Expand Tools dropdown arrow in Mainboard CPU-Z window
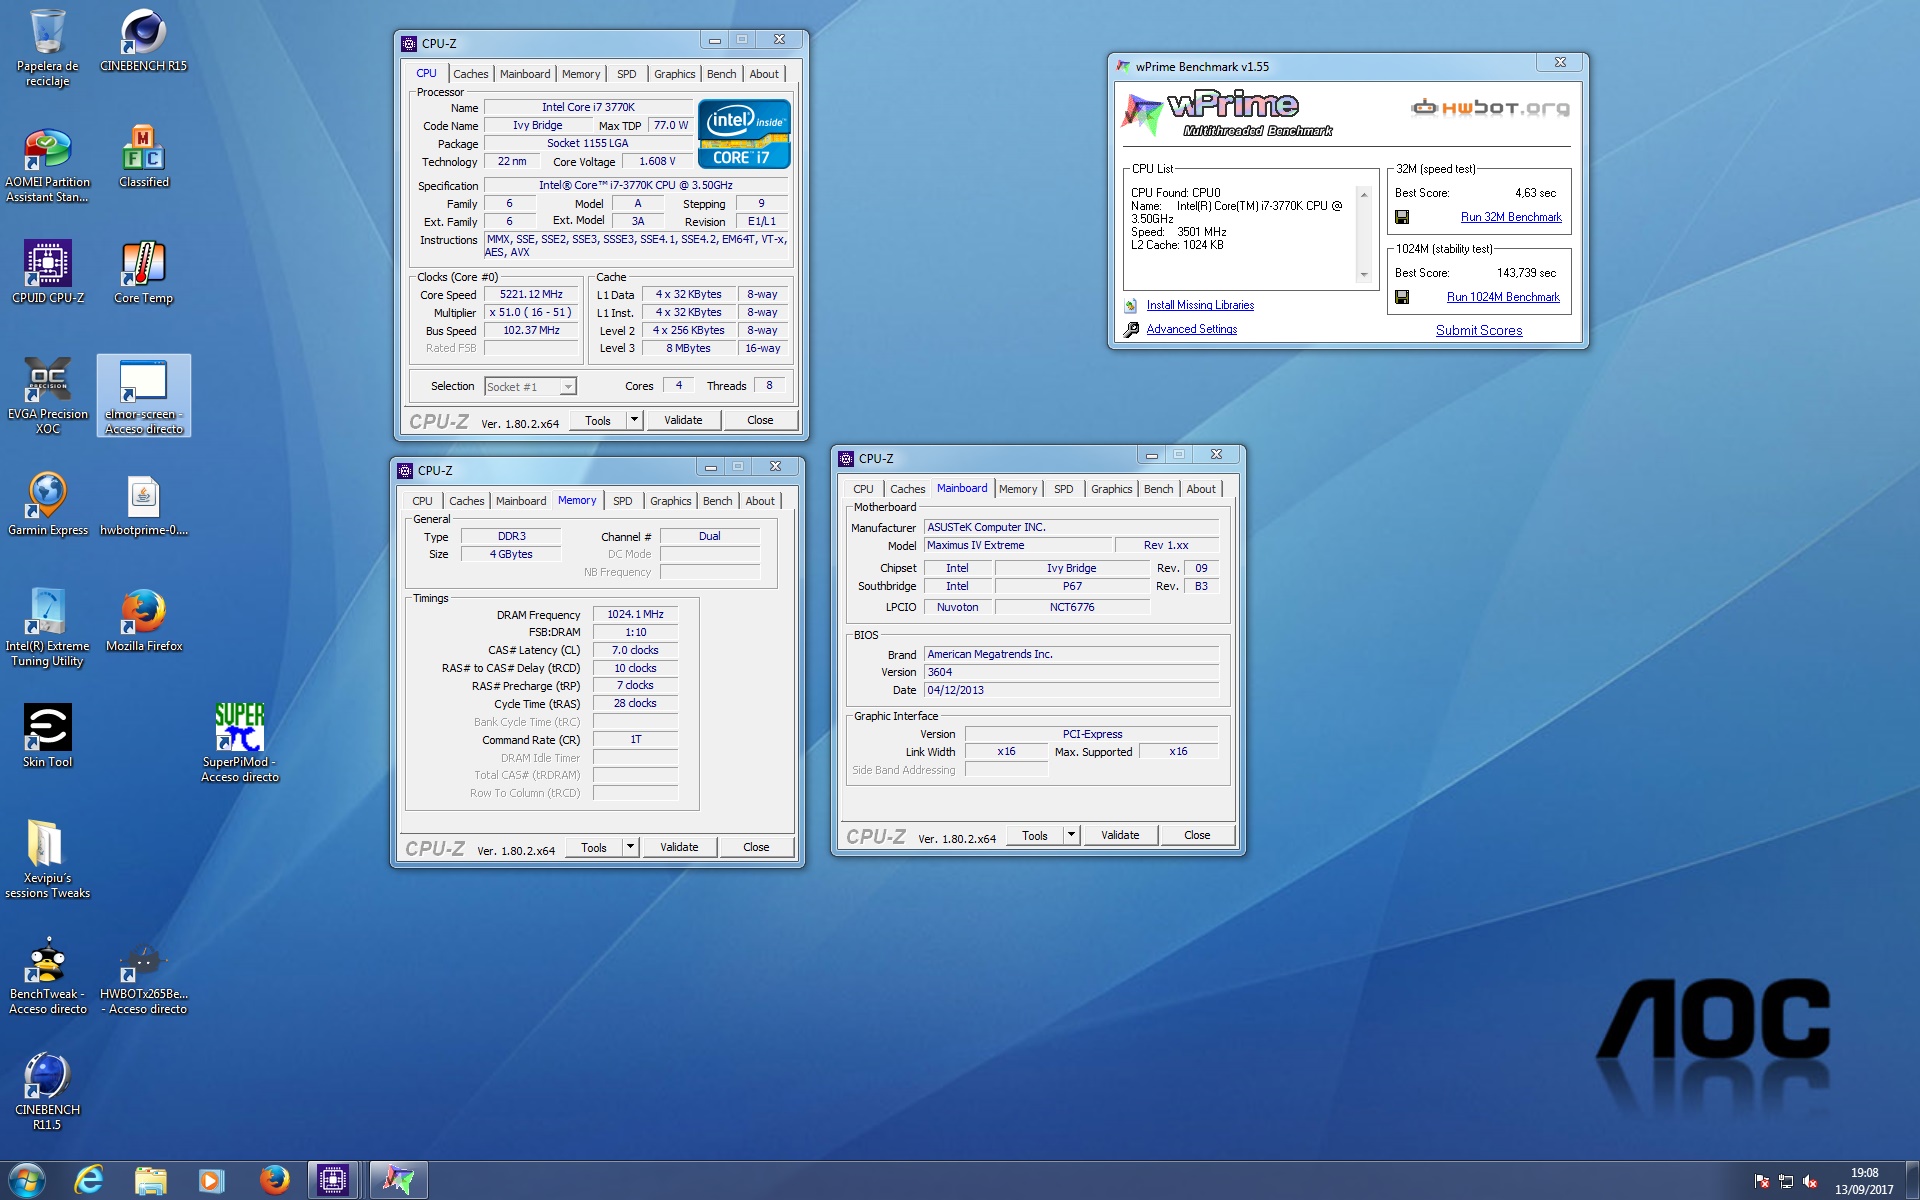The height and width of the screenshot is (1200, 1920). pos(1071,835)
